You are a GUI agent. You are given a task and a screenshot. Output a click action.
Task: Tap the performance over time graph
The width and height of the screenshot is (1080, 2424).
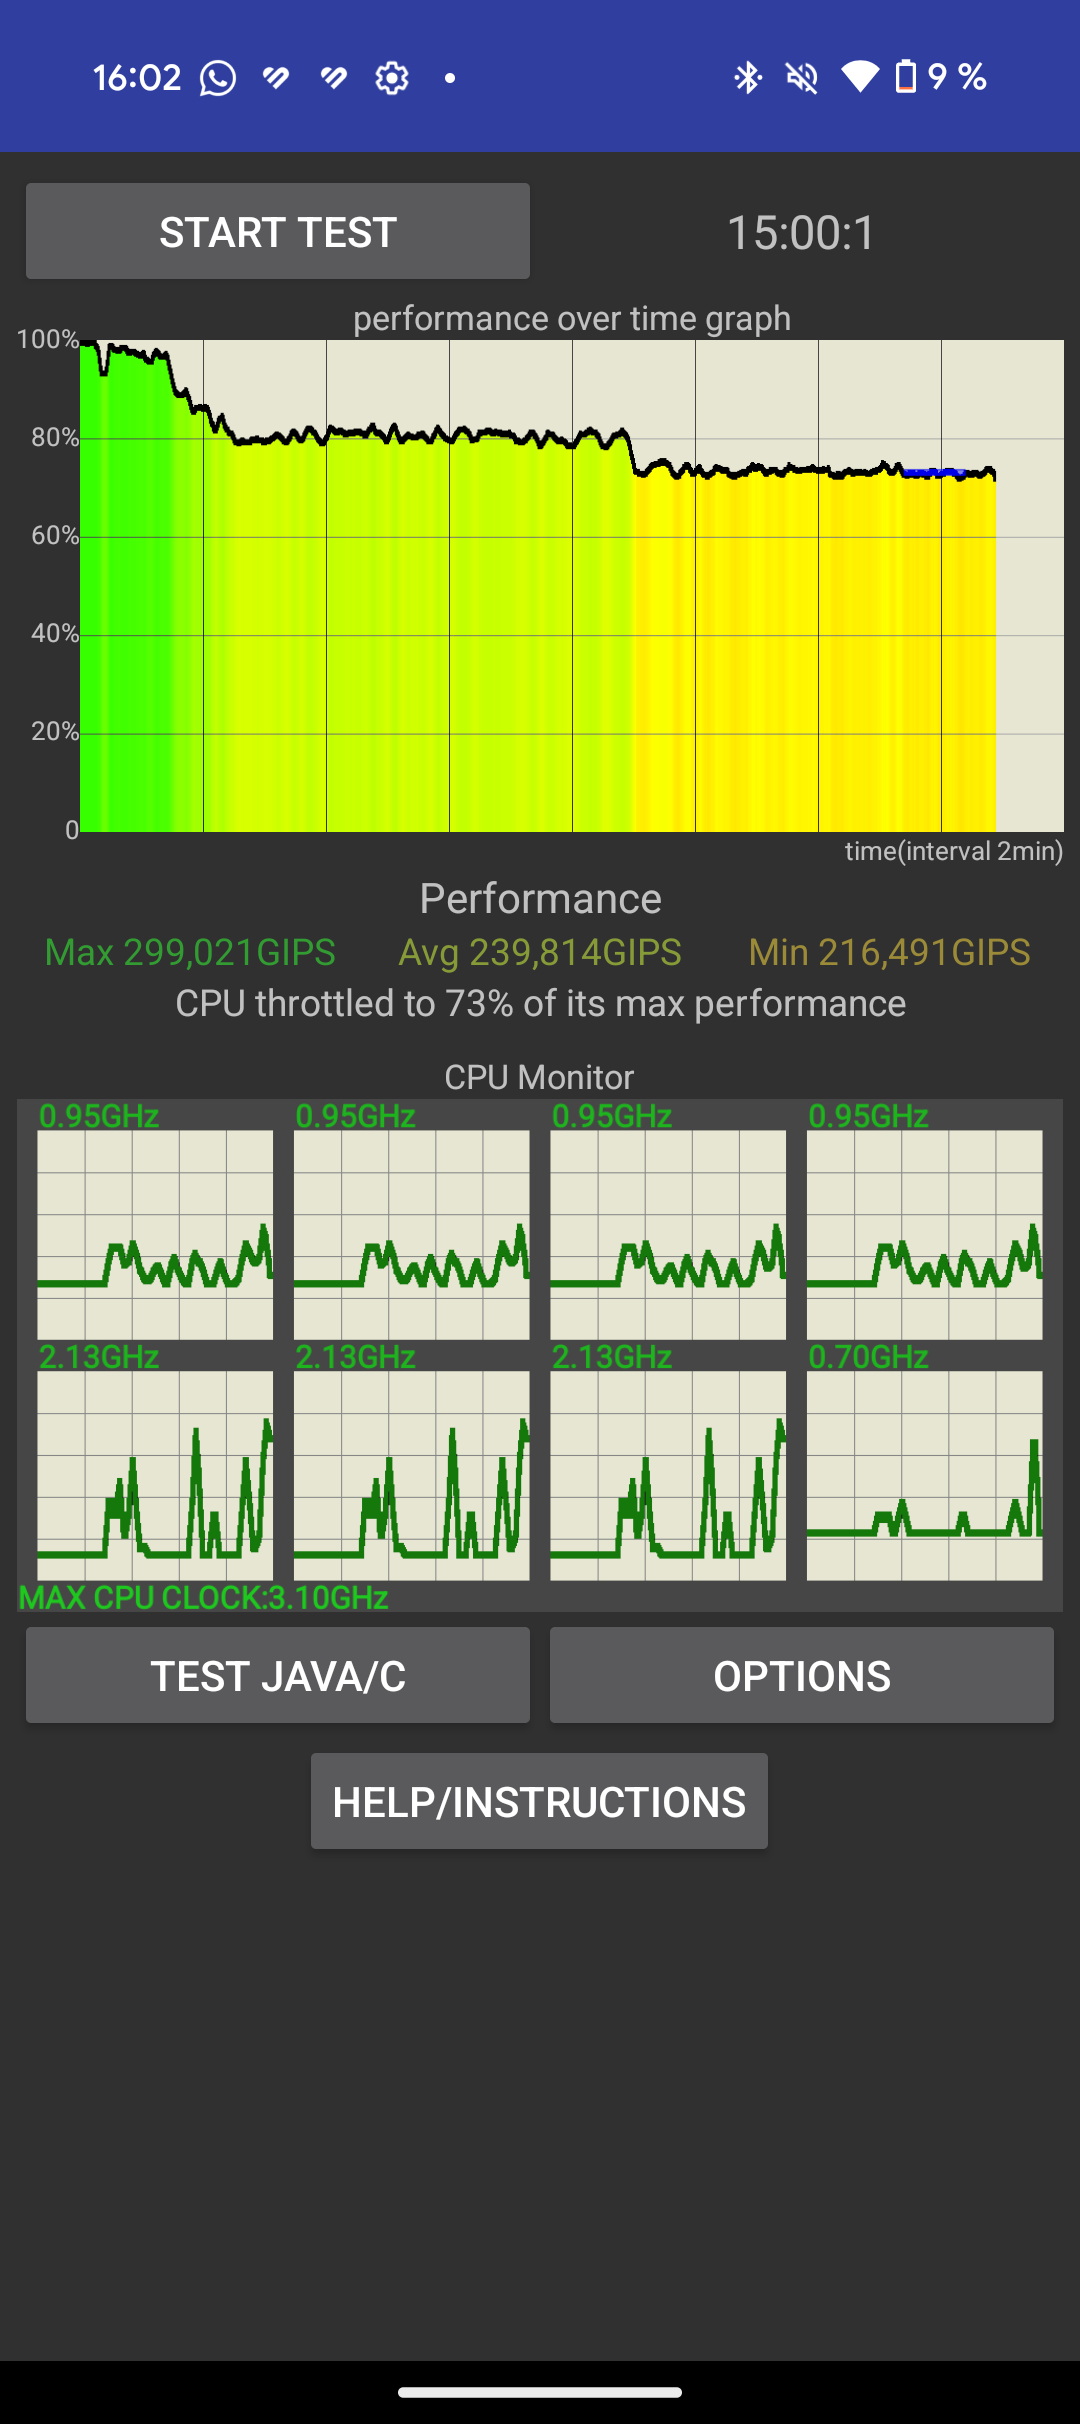[x=571, y=586]
